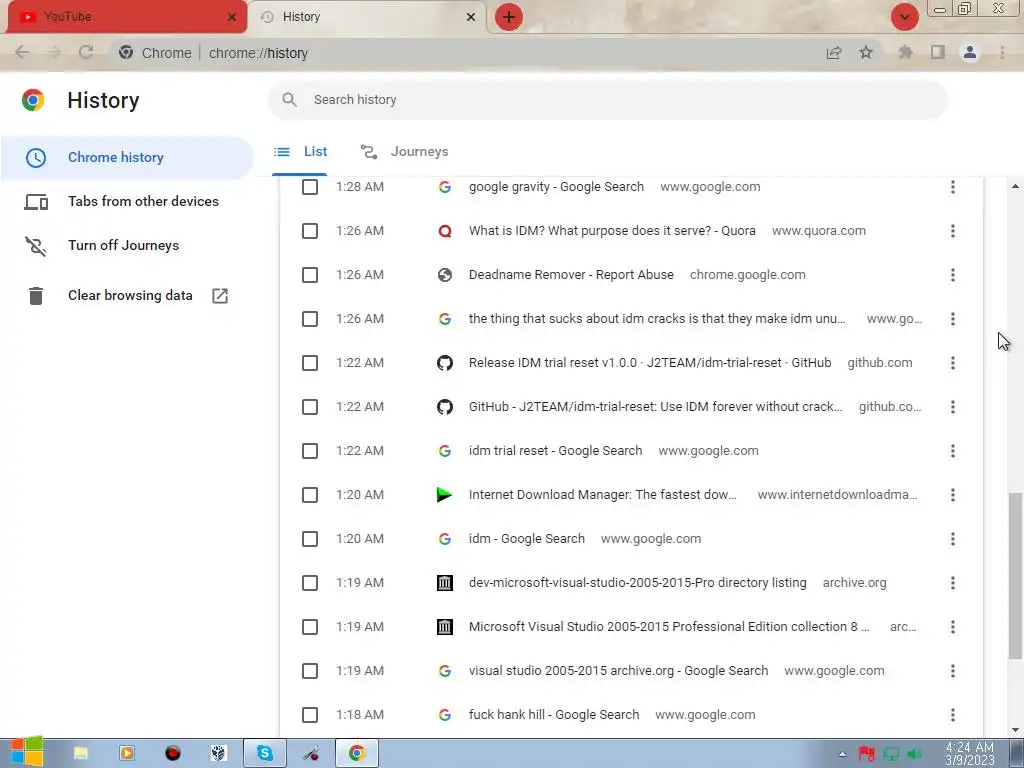This screenshot has height=768, width=1024.
Task: Open File Explorer from the taskbar
Action: point(81,753)
